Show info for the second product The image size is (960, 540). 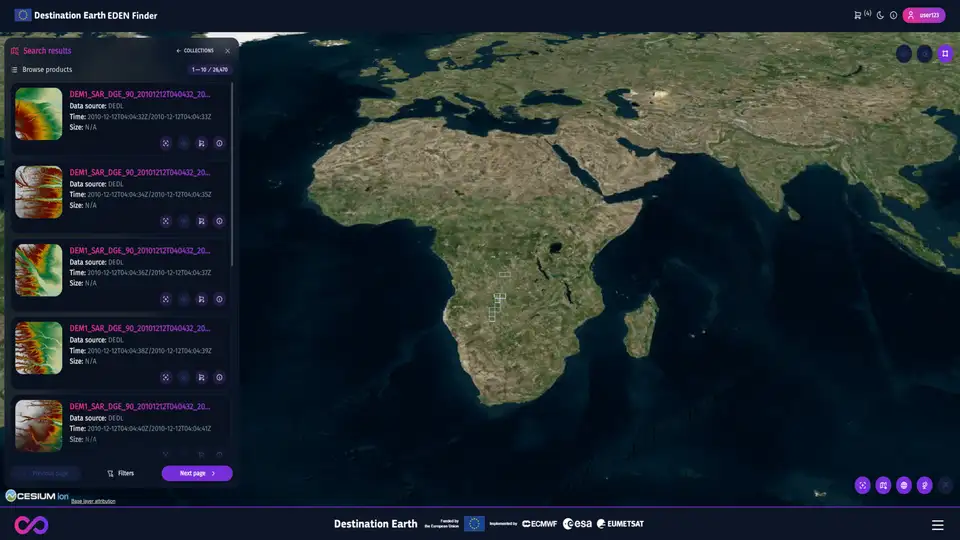[219, 221]
